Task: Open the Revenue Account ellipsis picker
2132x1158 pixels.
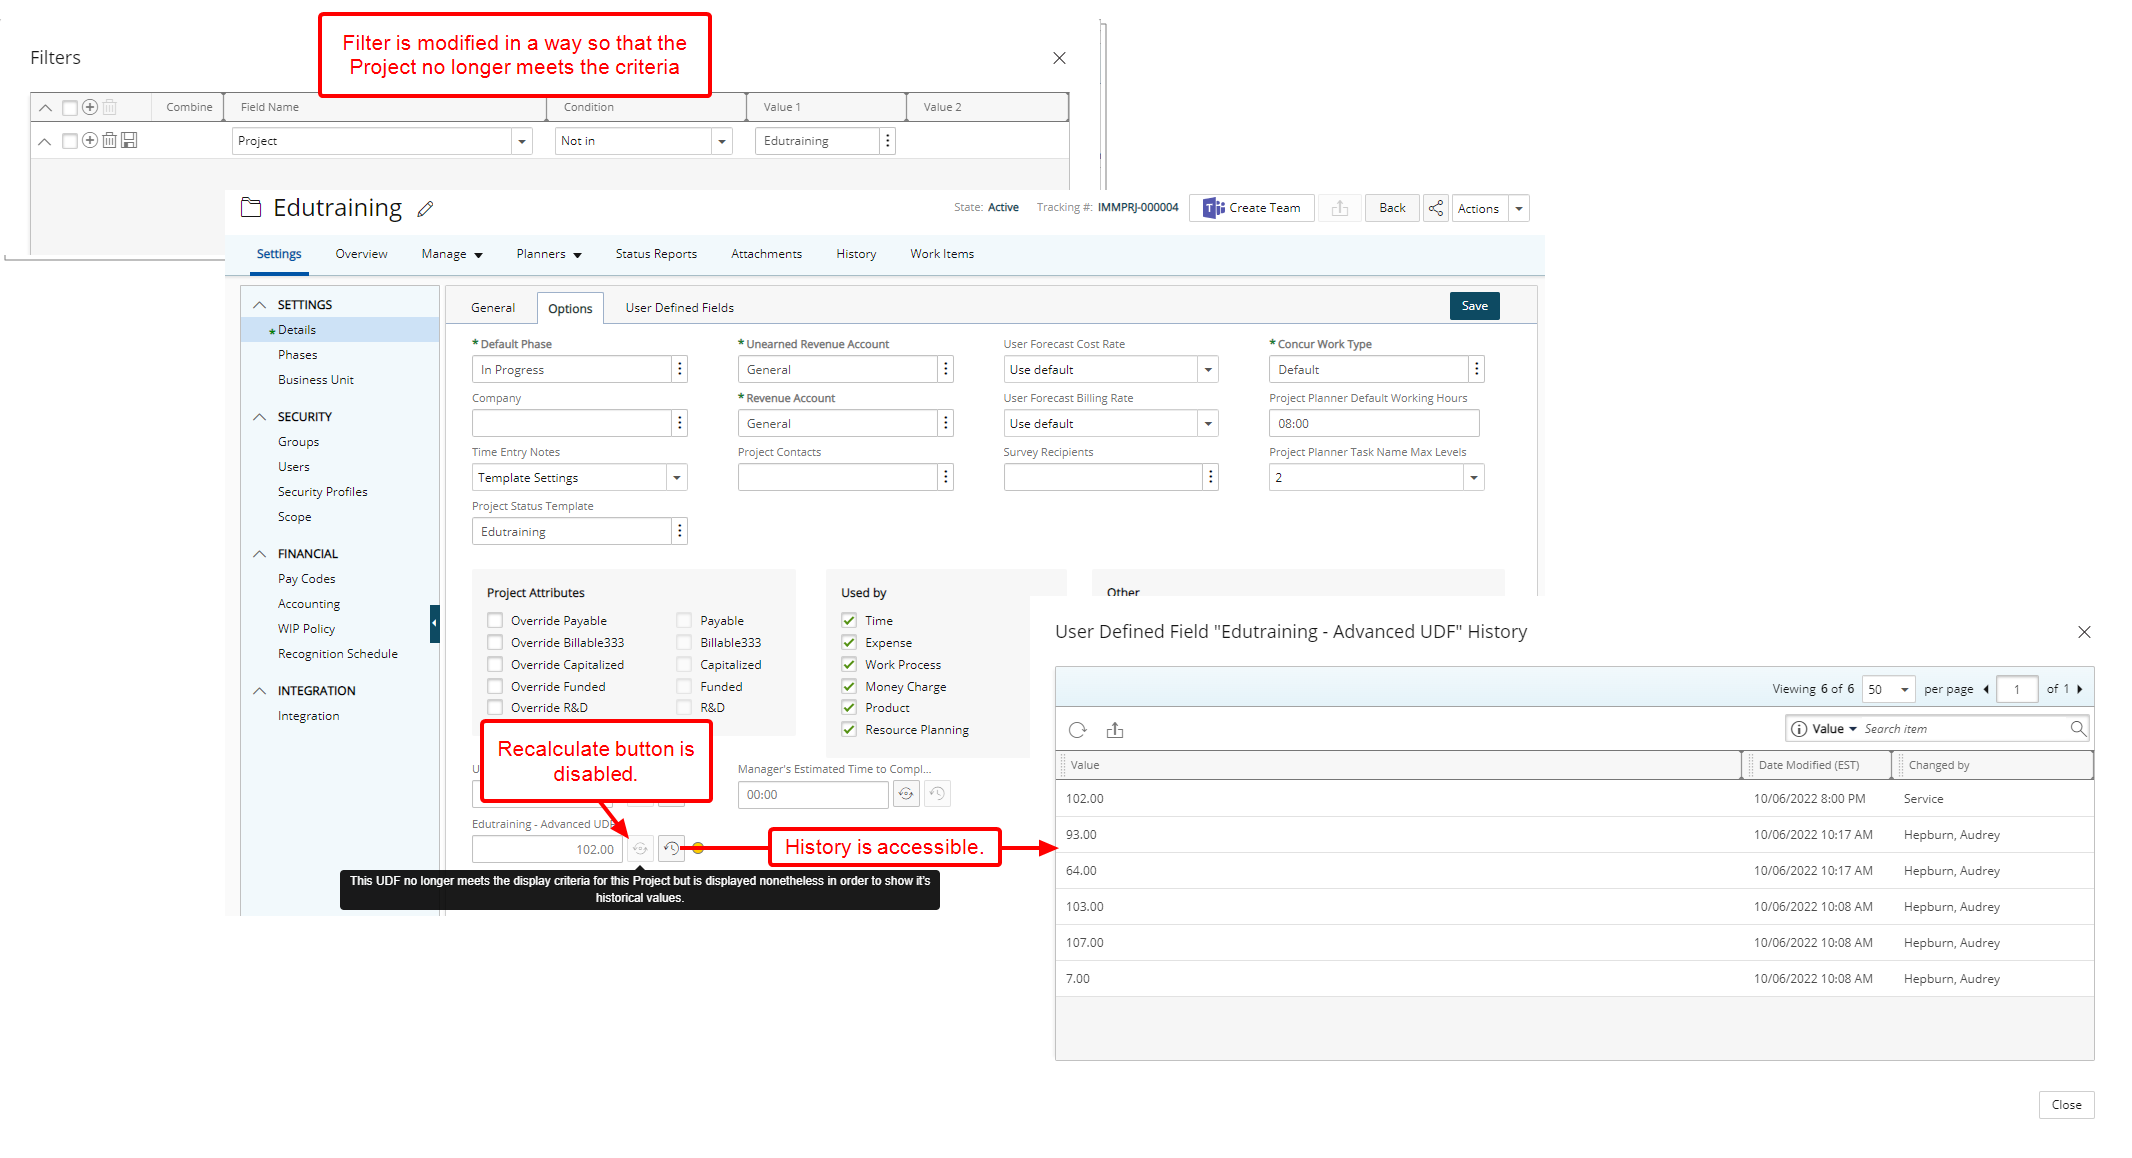Action: click(x=945, y=423)
